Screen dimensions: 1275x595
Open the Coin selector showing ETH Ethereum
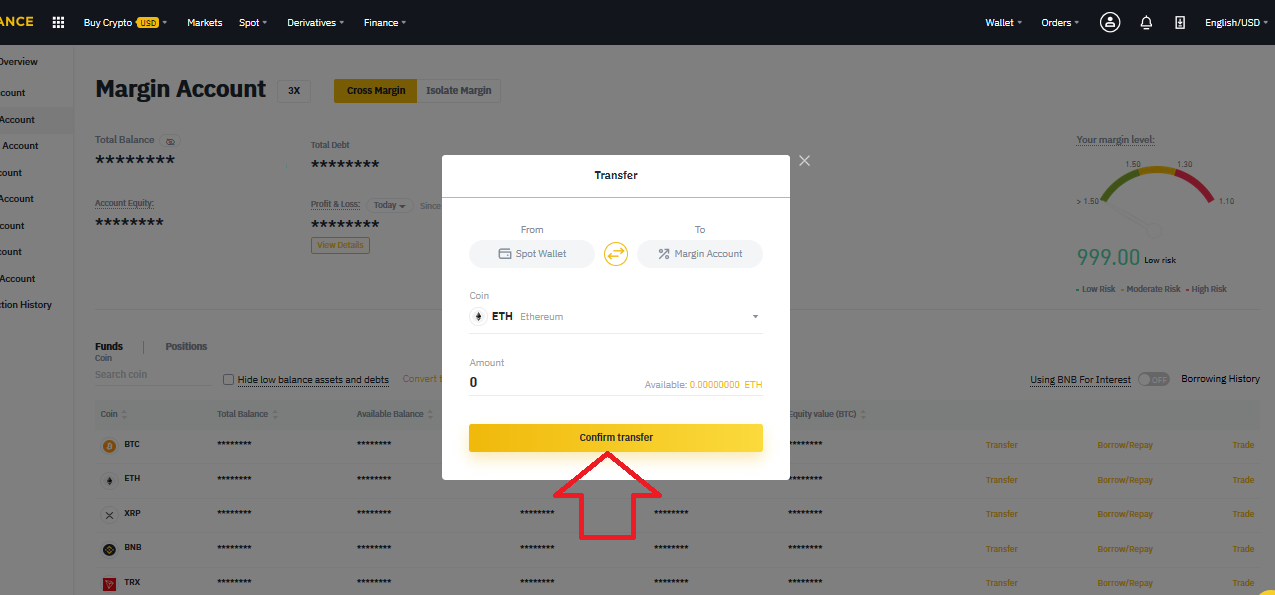click(616, 317)
